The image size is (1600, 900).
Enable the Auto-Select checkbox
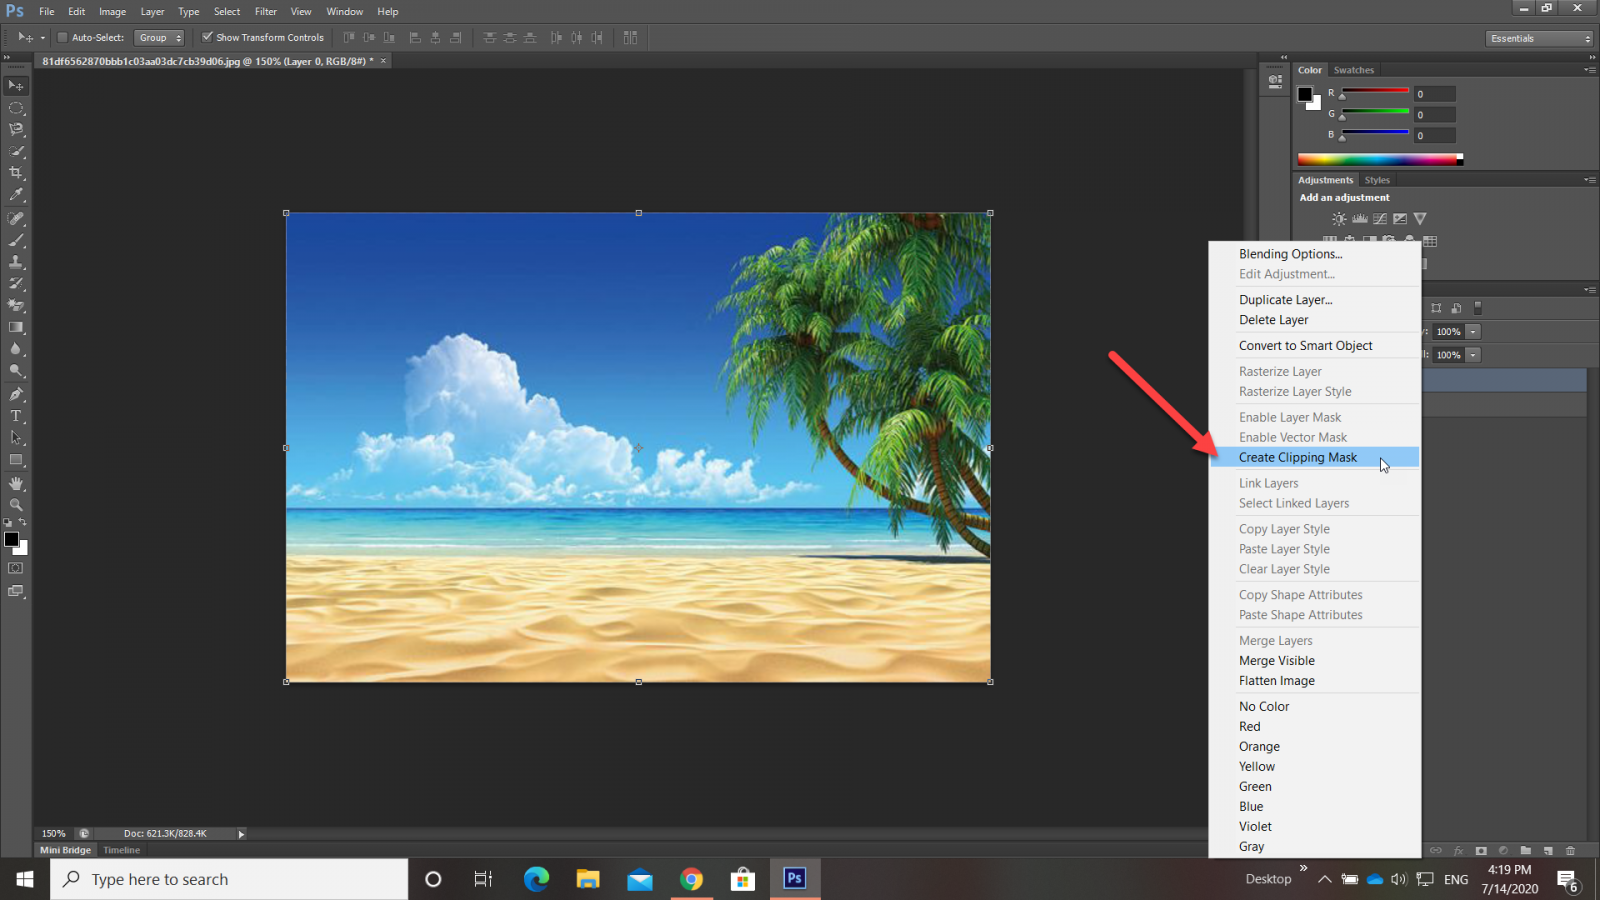point(62,38)
